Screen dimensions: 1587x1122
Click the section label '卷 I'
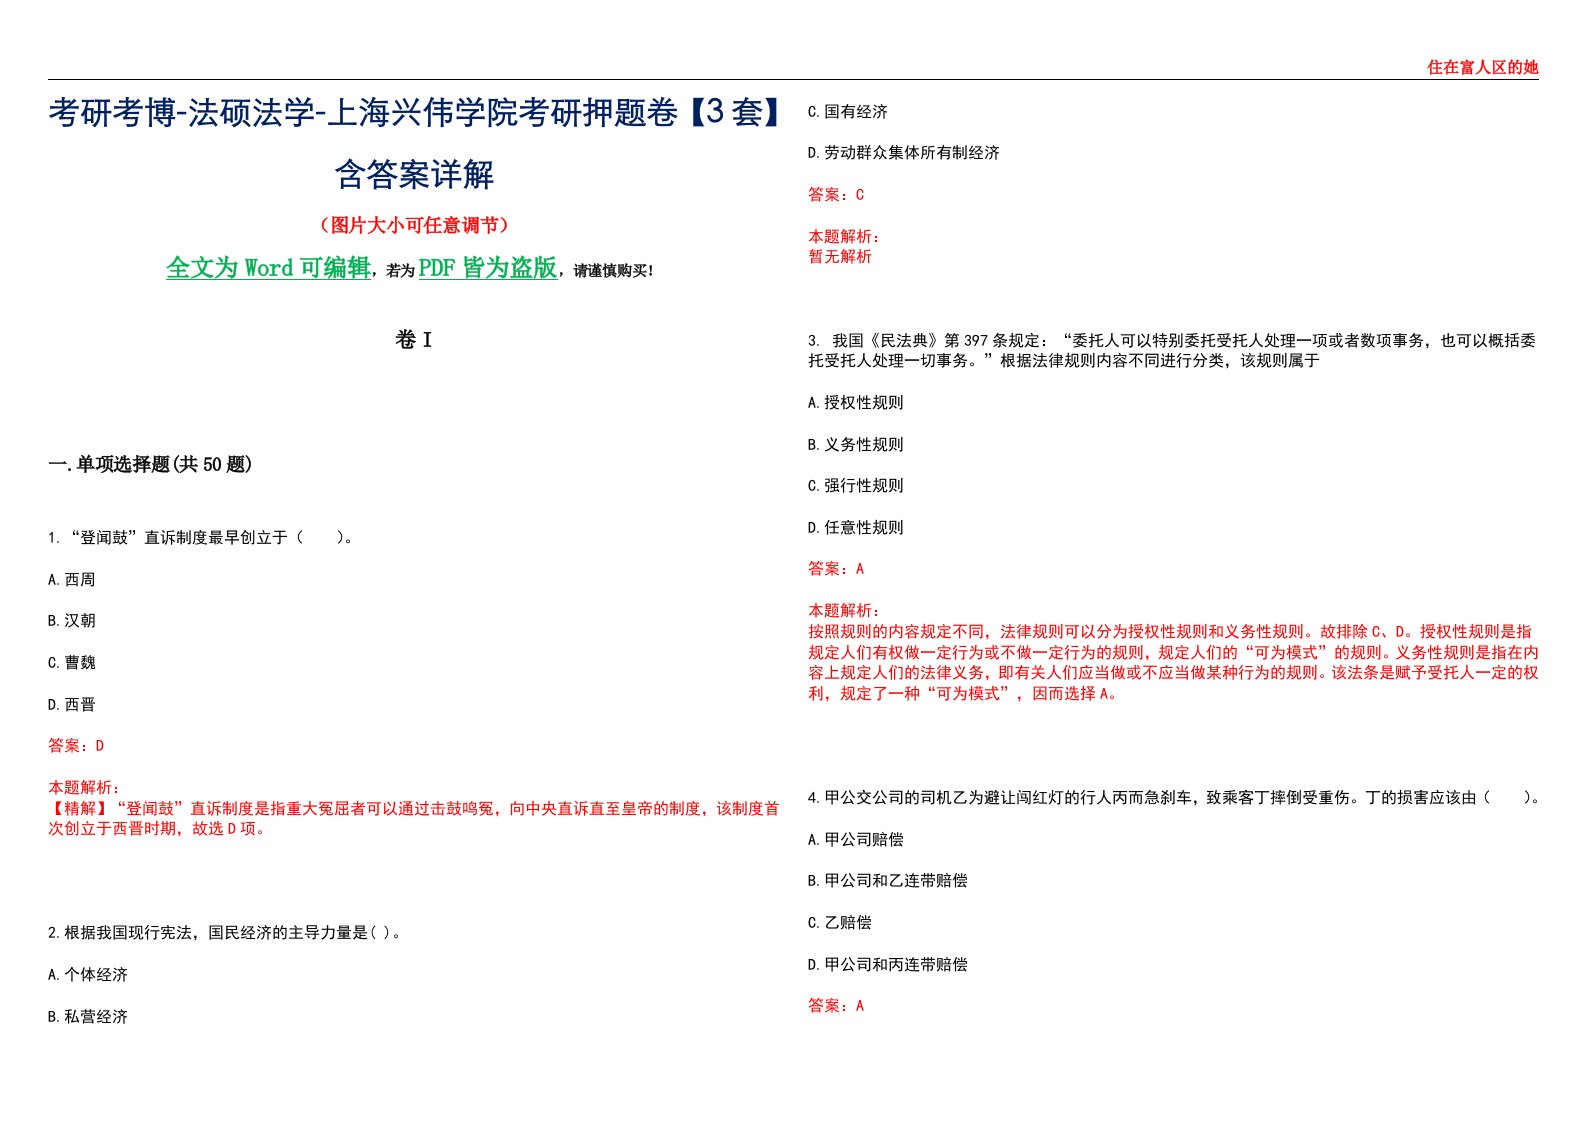(414, 340)
